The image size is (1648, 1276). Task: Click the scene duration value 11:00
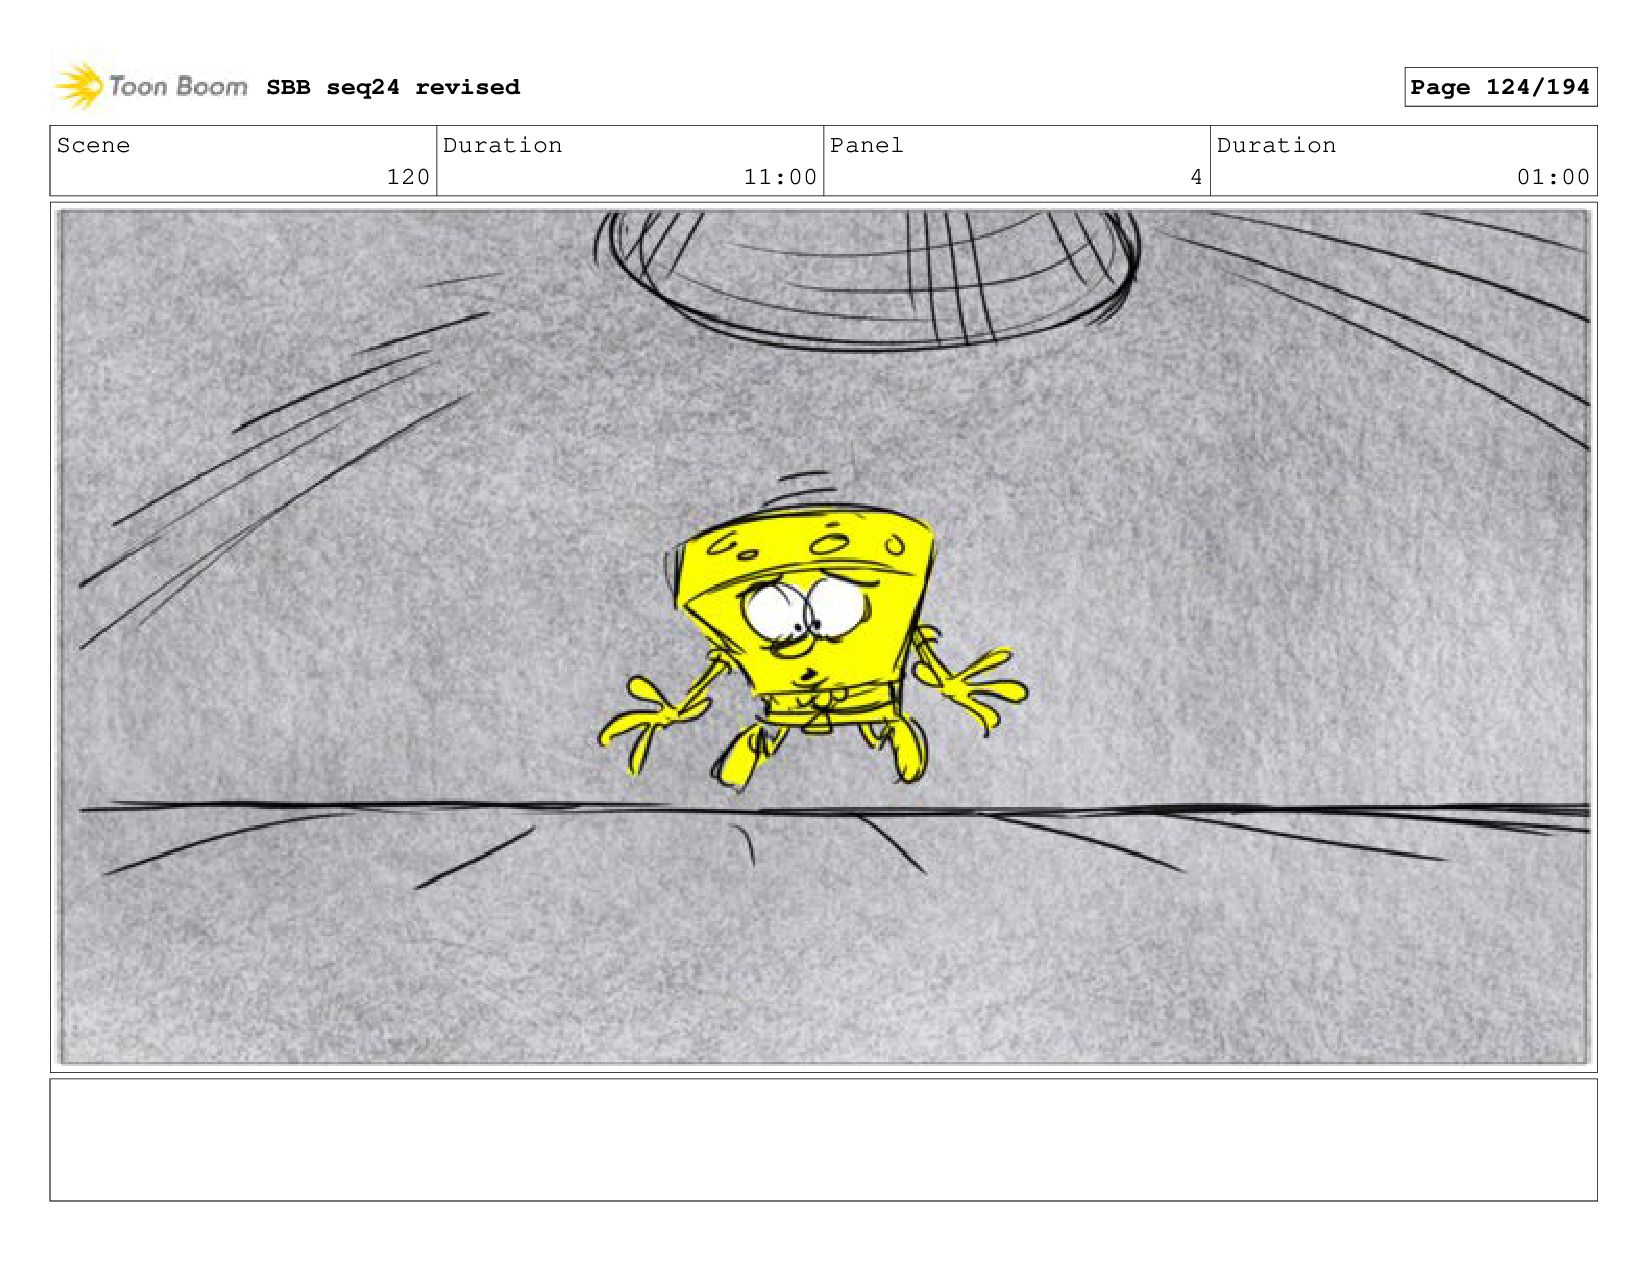click(780, 177)
